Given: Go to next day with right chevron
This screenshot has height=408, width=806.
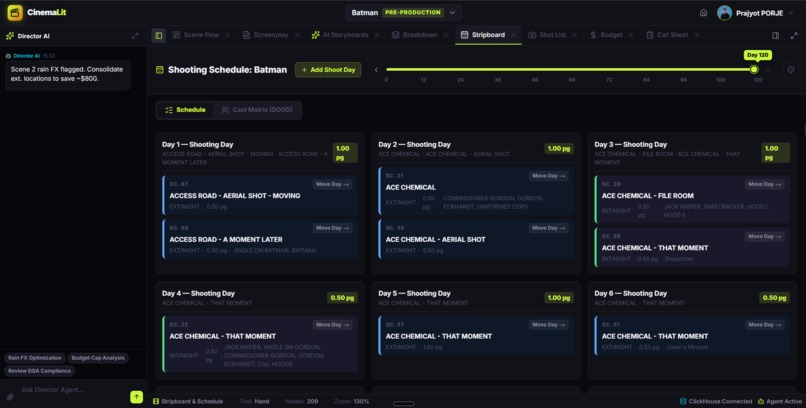Looking at the screenshot, I should [768, 70].
